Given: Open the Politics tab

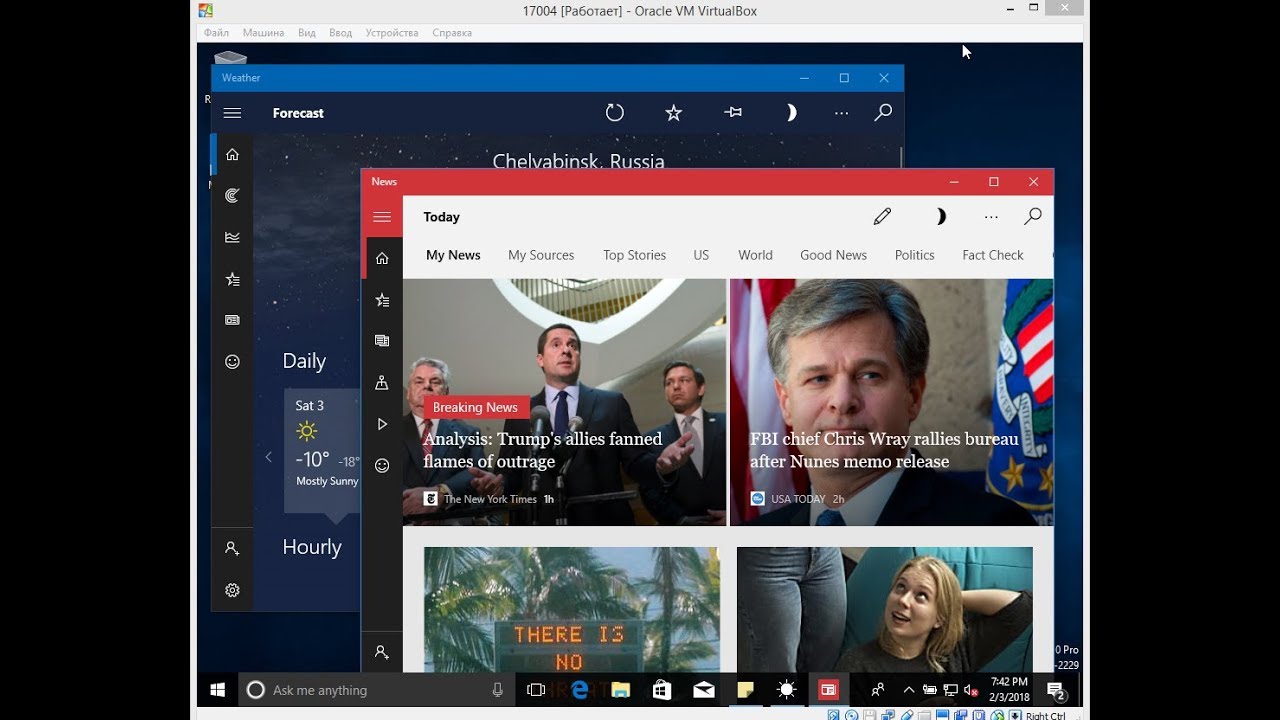Looking at the screenshot, I should 914,255.
